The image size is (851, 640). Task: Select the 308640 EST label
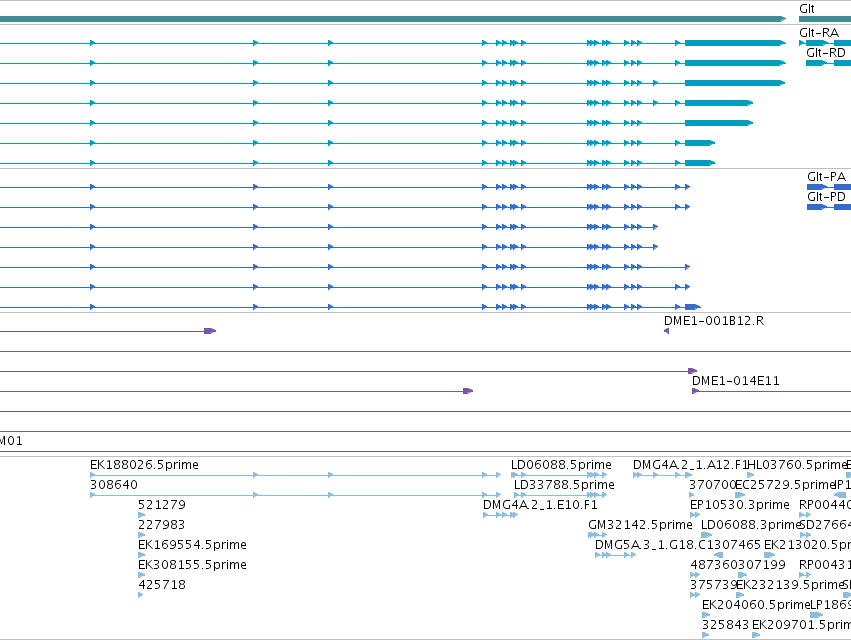click(x=114, y=485)
